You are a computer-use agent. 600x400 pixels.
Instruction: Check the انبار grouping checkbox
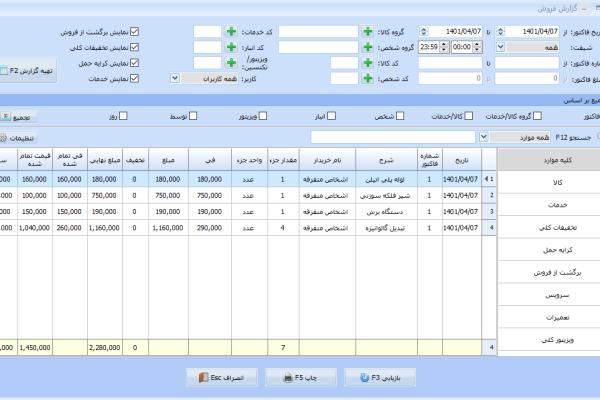(332, 116)
